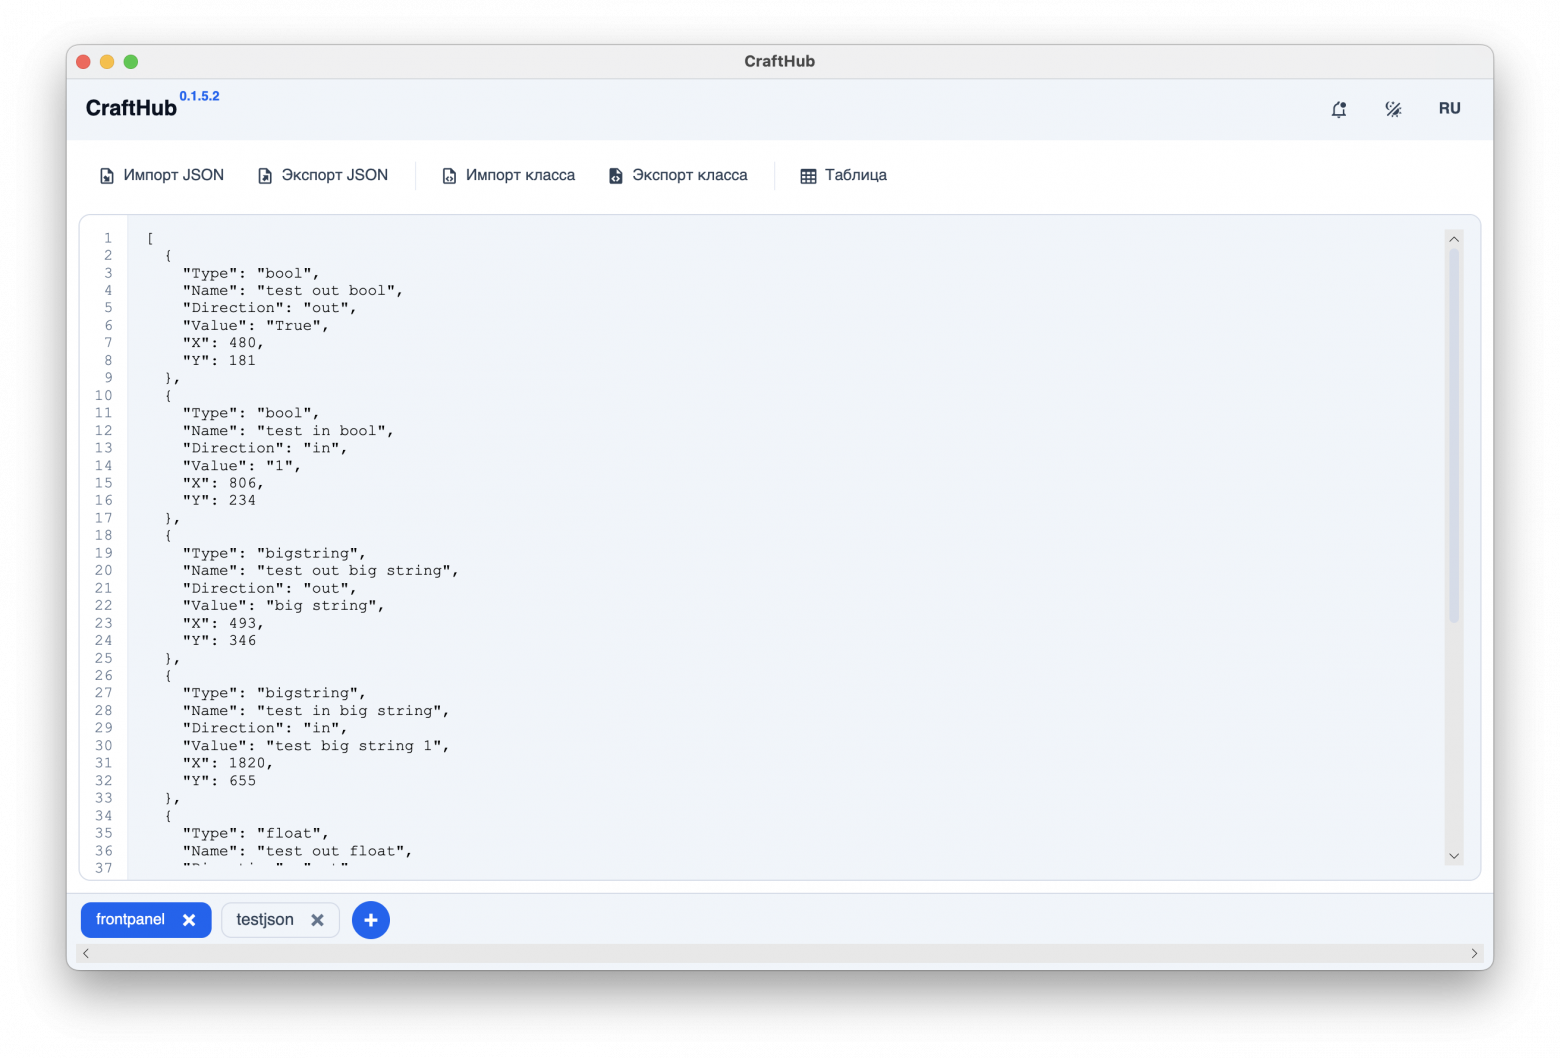
Task: Click the vertical scrollbar thumb in editor
Action: [1454, 435]
